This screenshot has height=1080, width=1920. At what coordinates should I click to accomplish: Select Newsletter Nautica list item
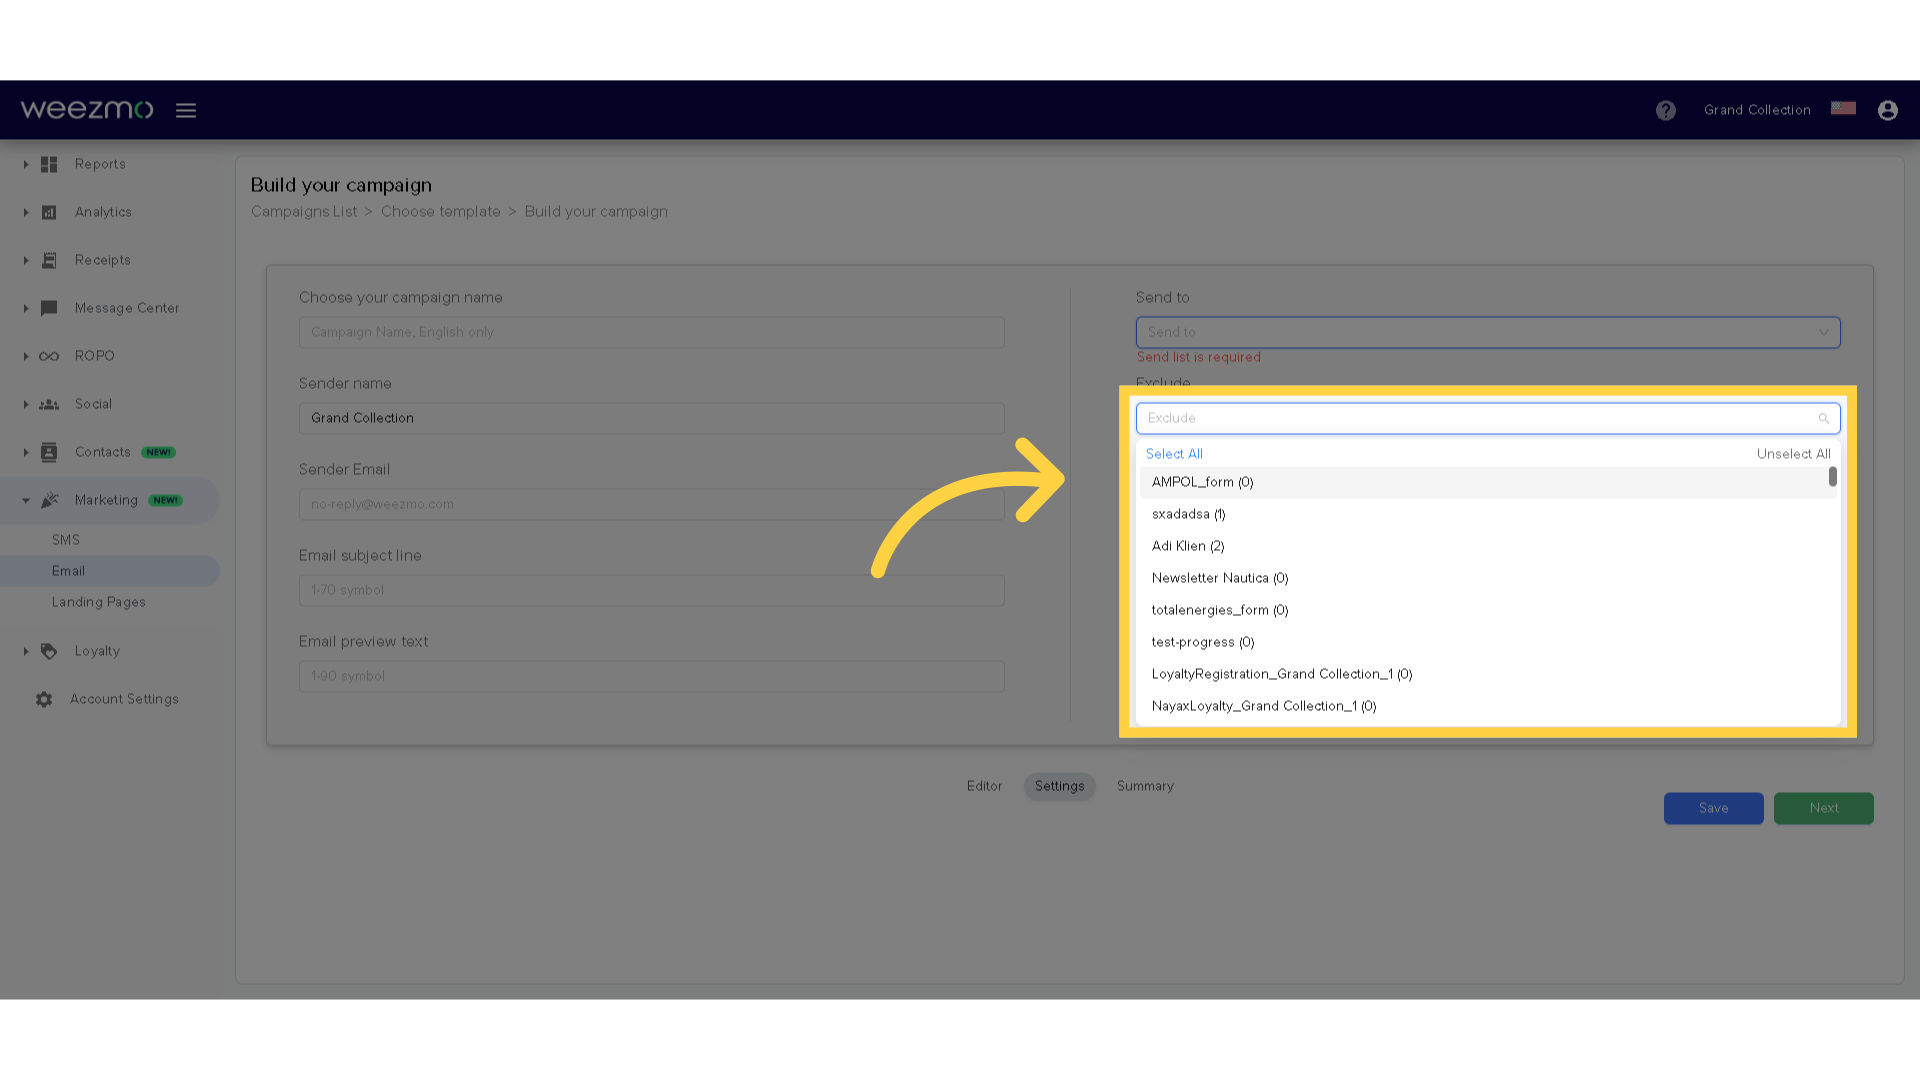click(1218, 578)
